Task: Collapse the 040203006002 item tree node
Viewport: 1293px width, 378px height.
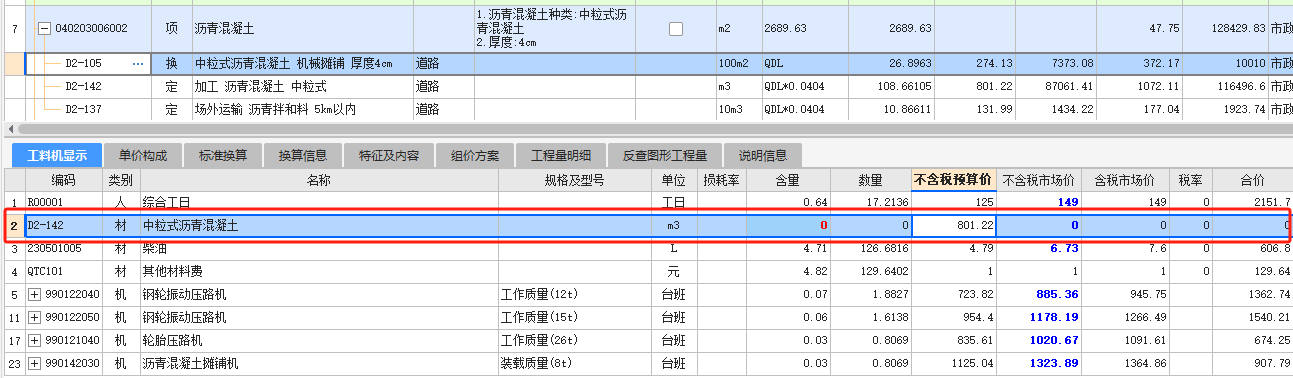Action: pyautogui.click(x=45, y=29)
